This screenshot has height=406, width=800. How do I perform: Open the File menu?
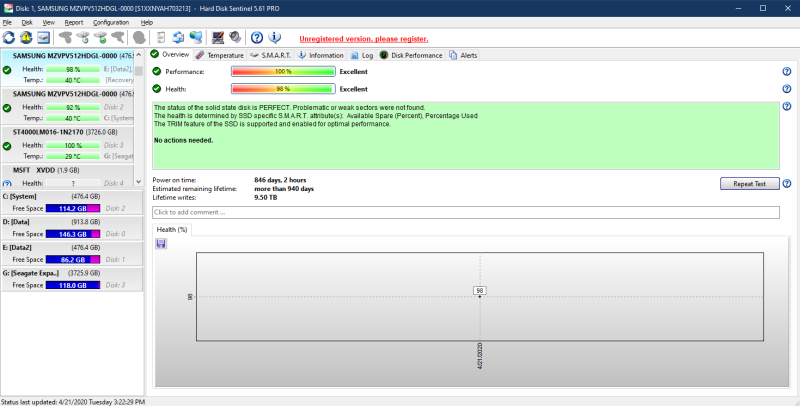(x=7, y=22)
